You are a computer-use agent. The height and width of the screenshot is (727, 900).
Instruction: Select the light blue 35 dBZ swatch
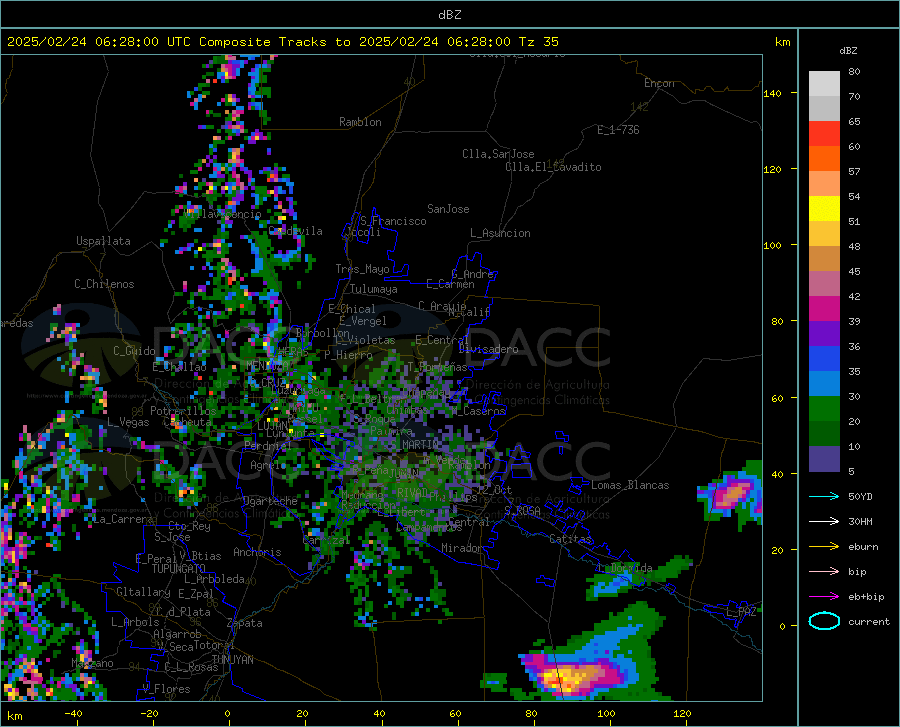click(824, 384)
